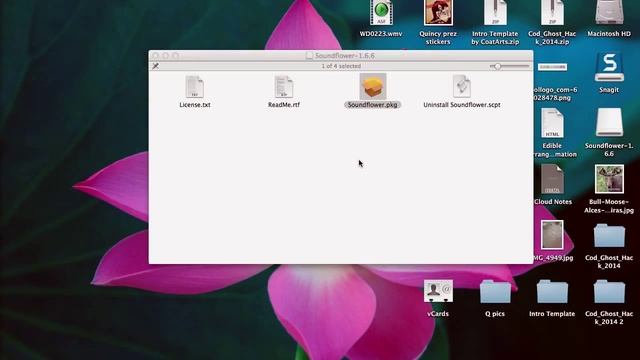Select the Q pics folder
Image resolution: width=640 pixels, height=360 pixels.
495,291
